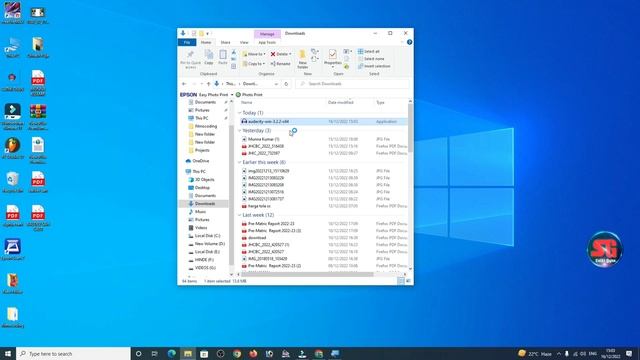
Task: Select the audacity-win-3.2.2-x64 file
Action: click(x=324, y=122)
